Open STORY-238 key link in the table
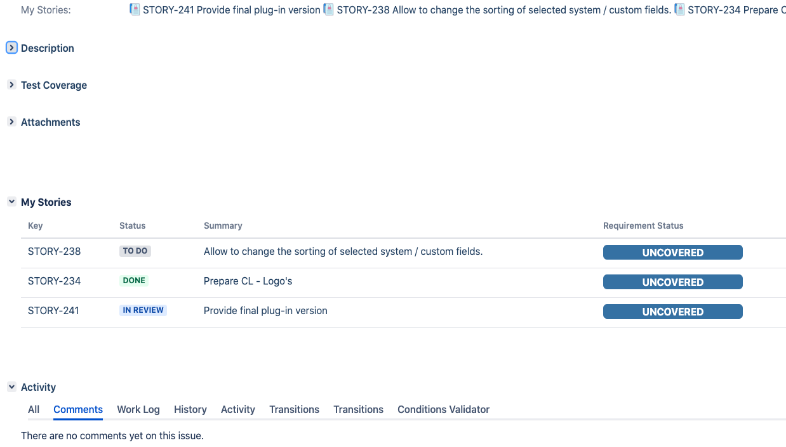The image size is (786, 447). (54, 252)
